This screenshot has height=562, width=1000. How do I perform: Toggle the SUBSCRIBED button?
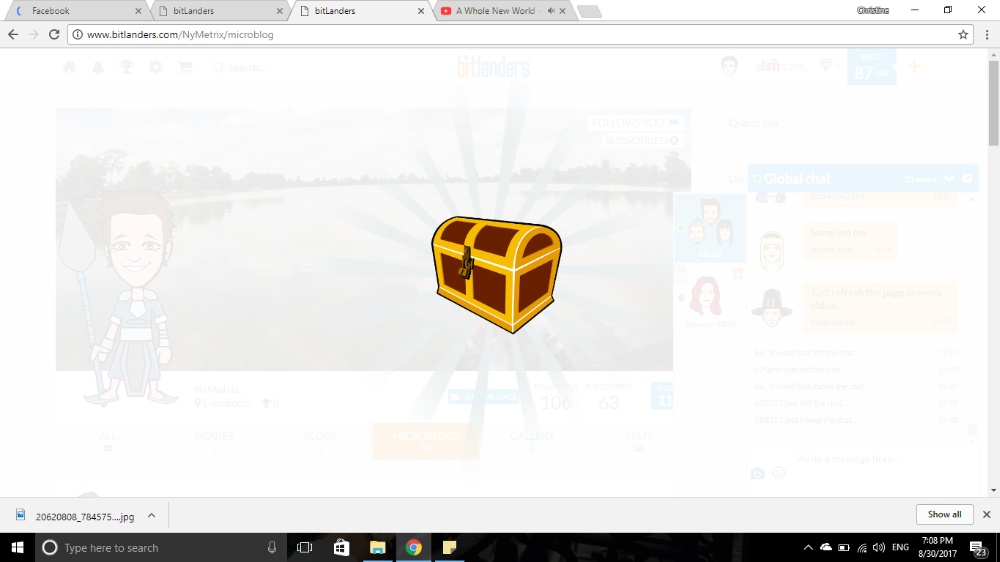tap(642, 140)
